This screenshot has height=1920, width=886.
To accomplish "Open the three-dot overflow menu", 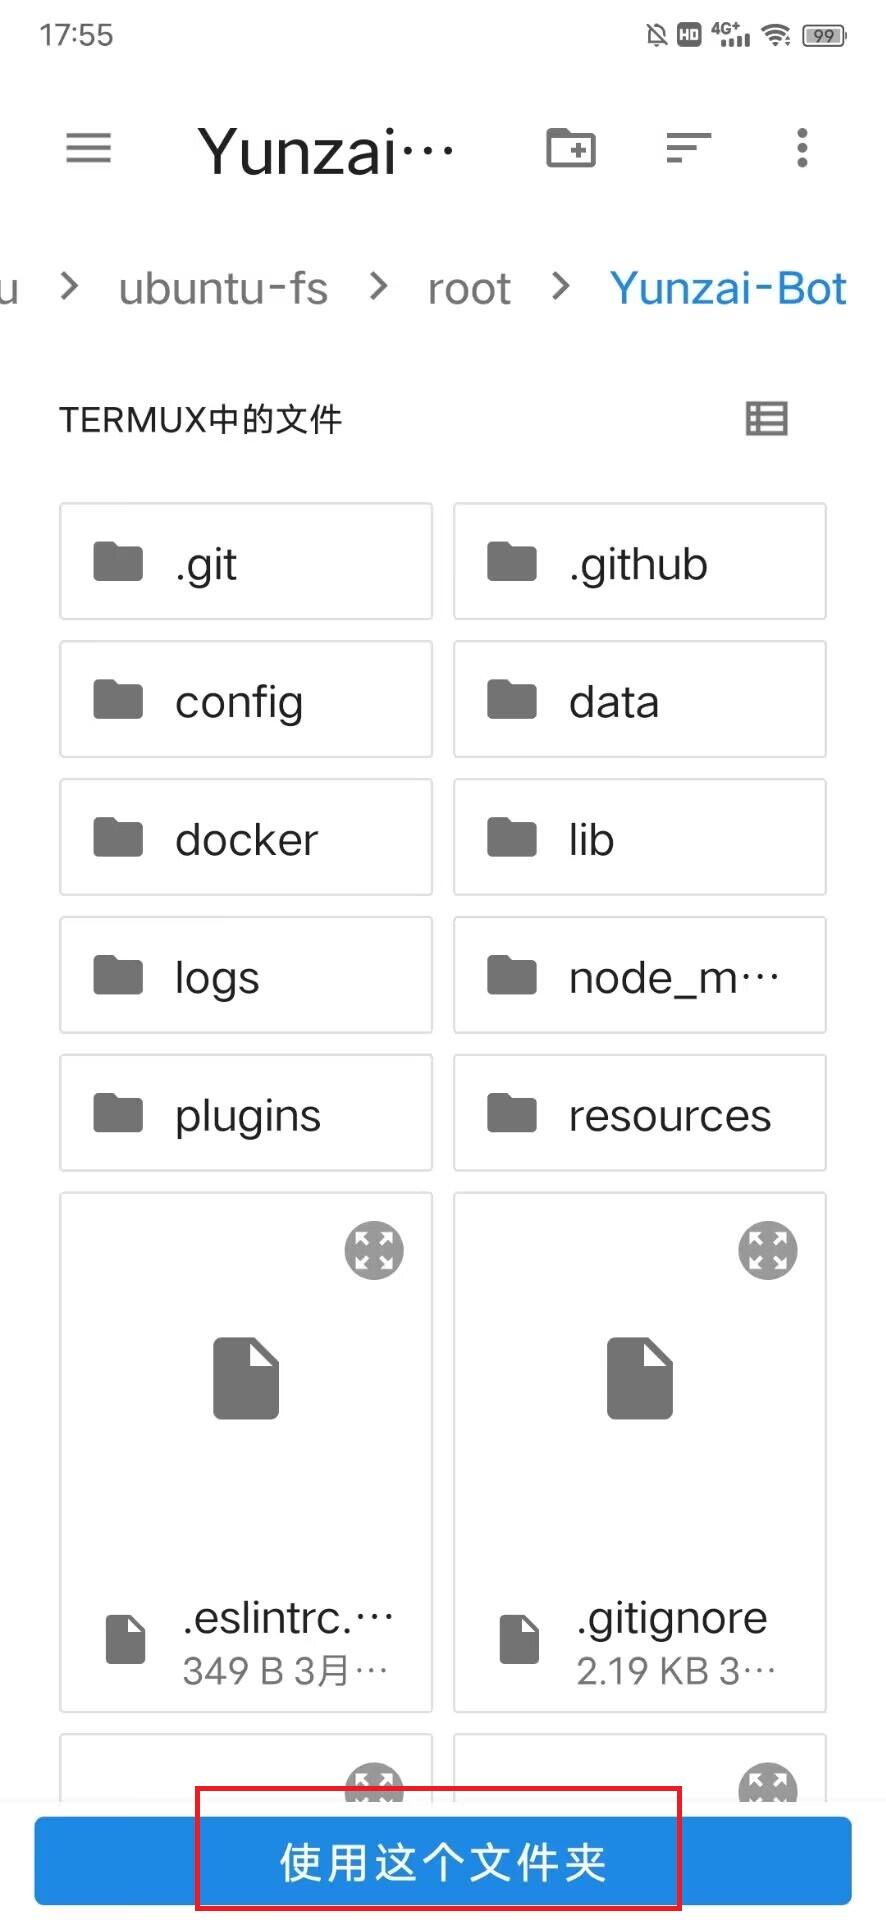I will 801,149.
